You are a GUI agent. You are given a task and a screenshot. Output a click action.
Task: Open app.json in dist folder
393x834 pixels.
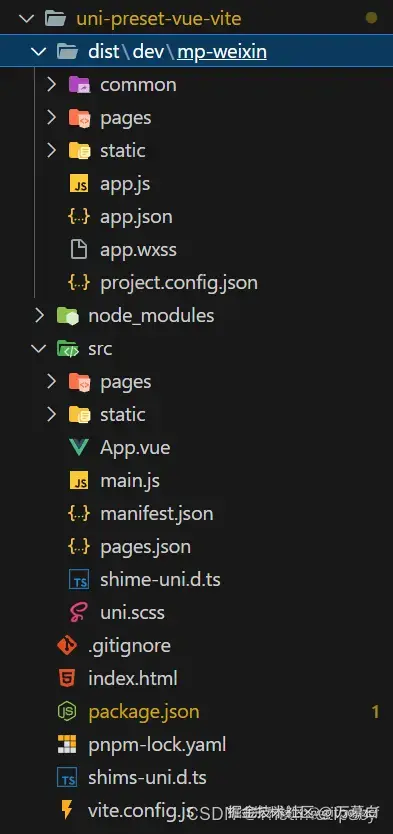(x=136, y=216)
